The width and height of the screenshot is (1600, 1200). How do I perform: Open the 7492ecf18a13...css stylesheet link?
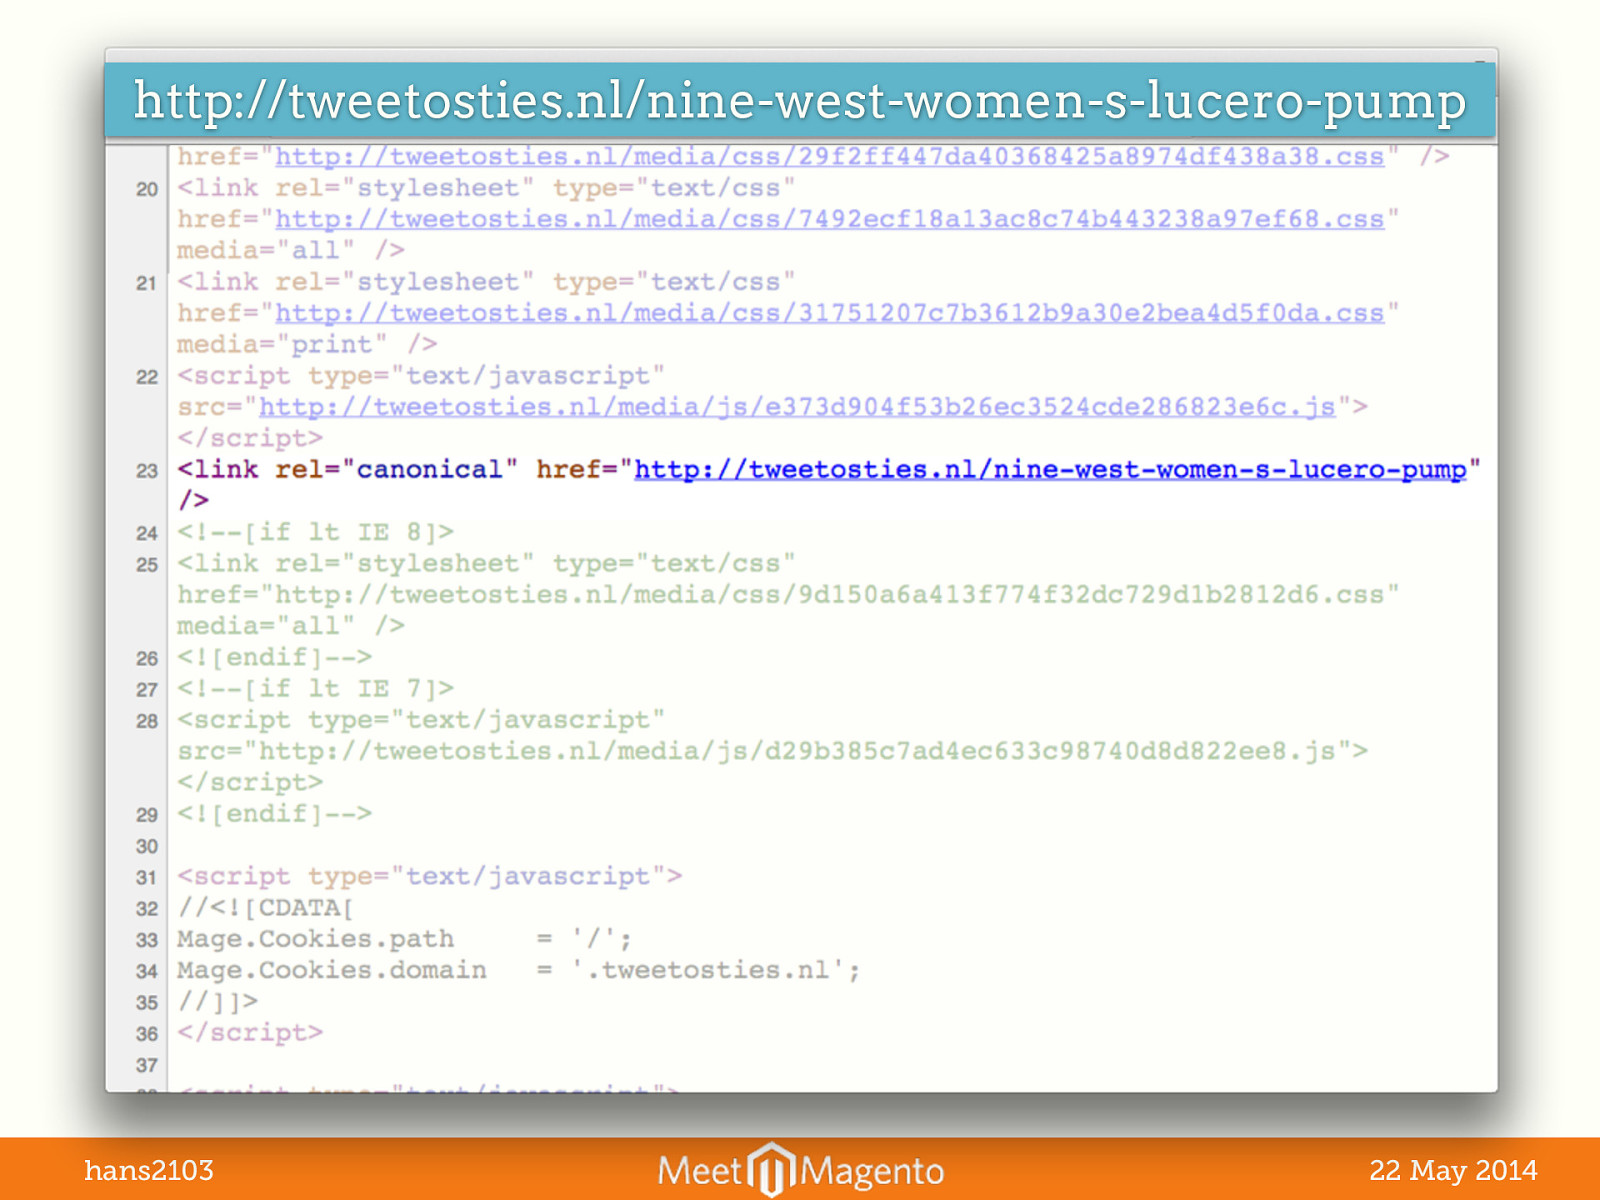point(830,219)
